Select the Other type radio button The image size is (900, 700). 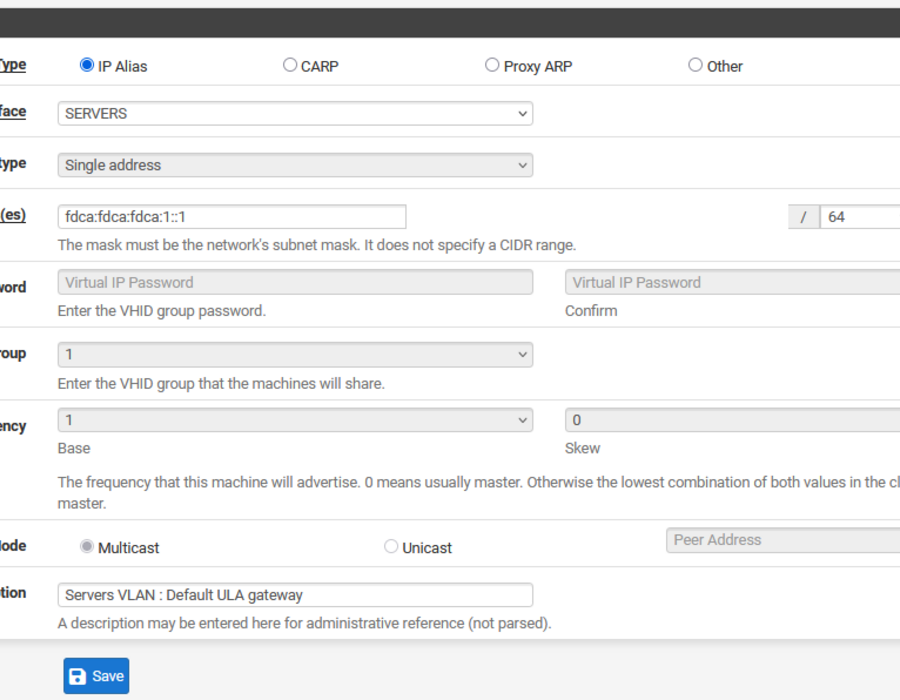[695, 65]
